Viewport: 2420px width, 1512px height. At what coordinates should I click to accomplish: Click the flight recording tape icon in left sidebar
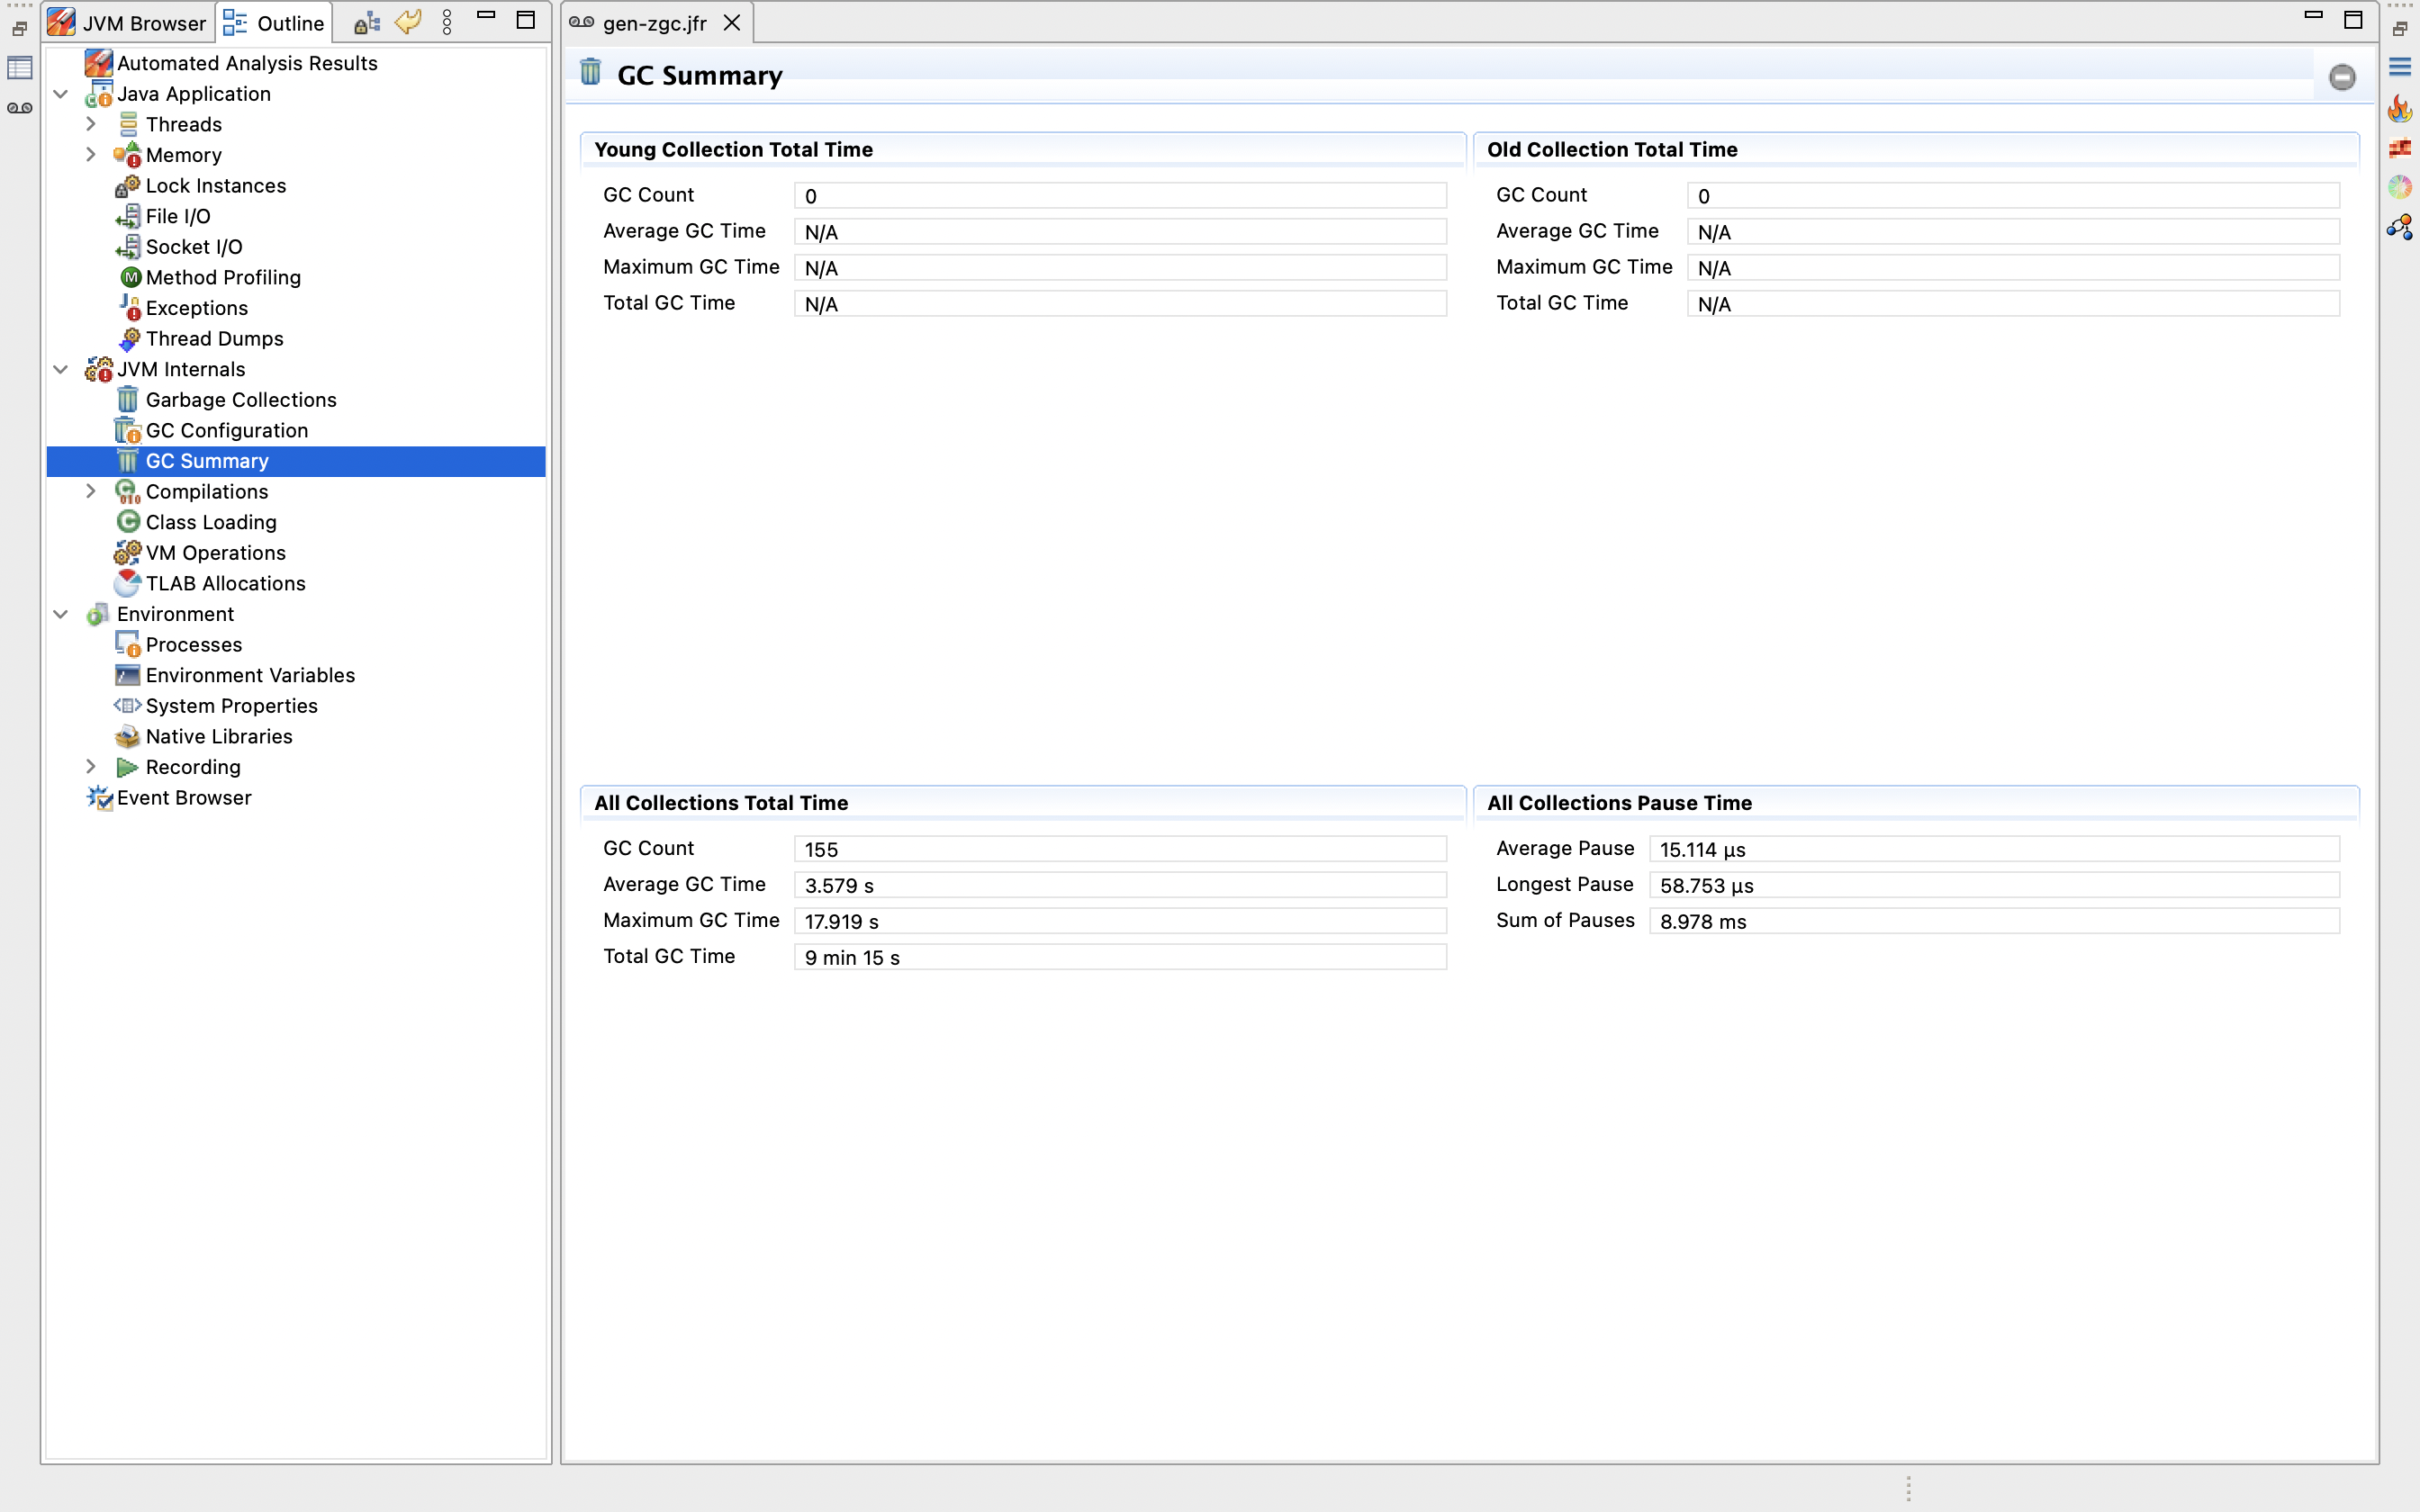click(x=20, y=108)
